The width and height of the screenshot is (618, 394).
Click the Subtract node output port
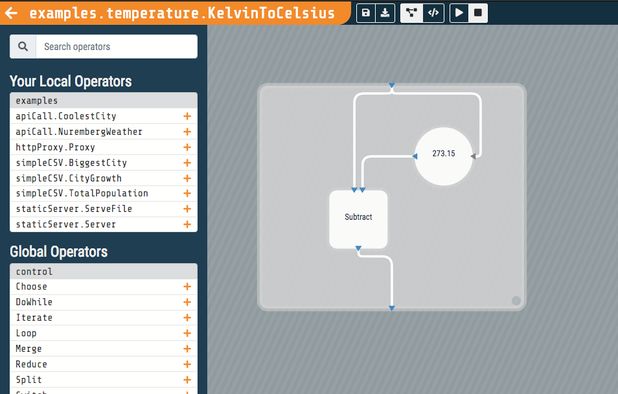[358, 249]
